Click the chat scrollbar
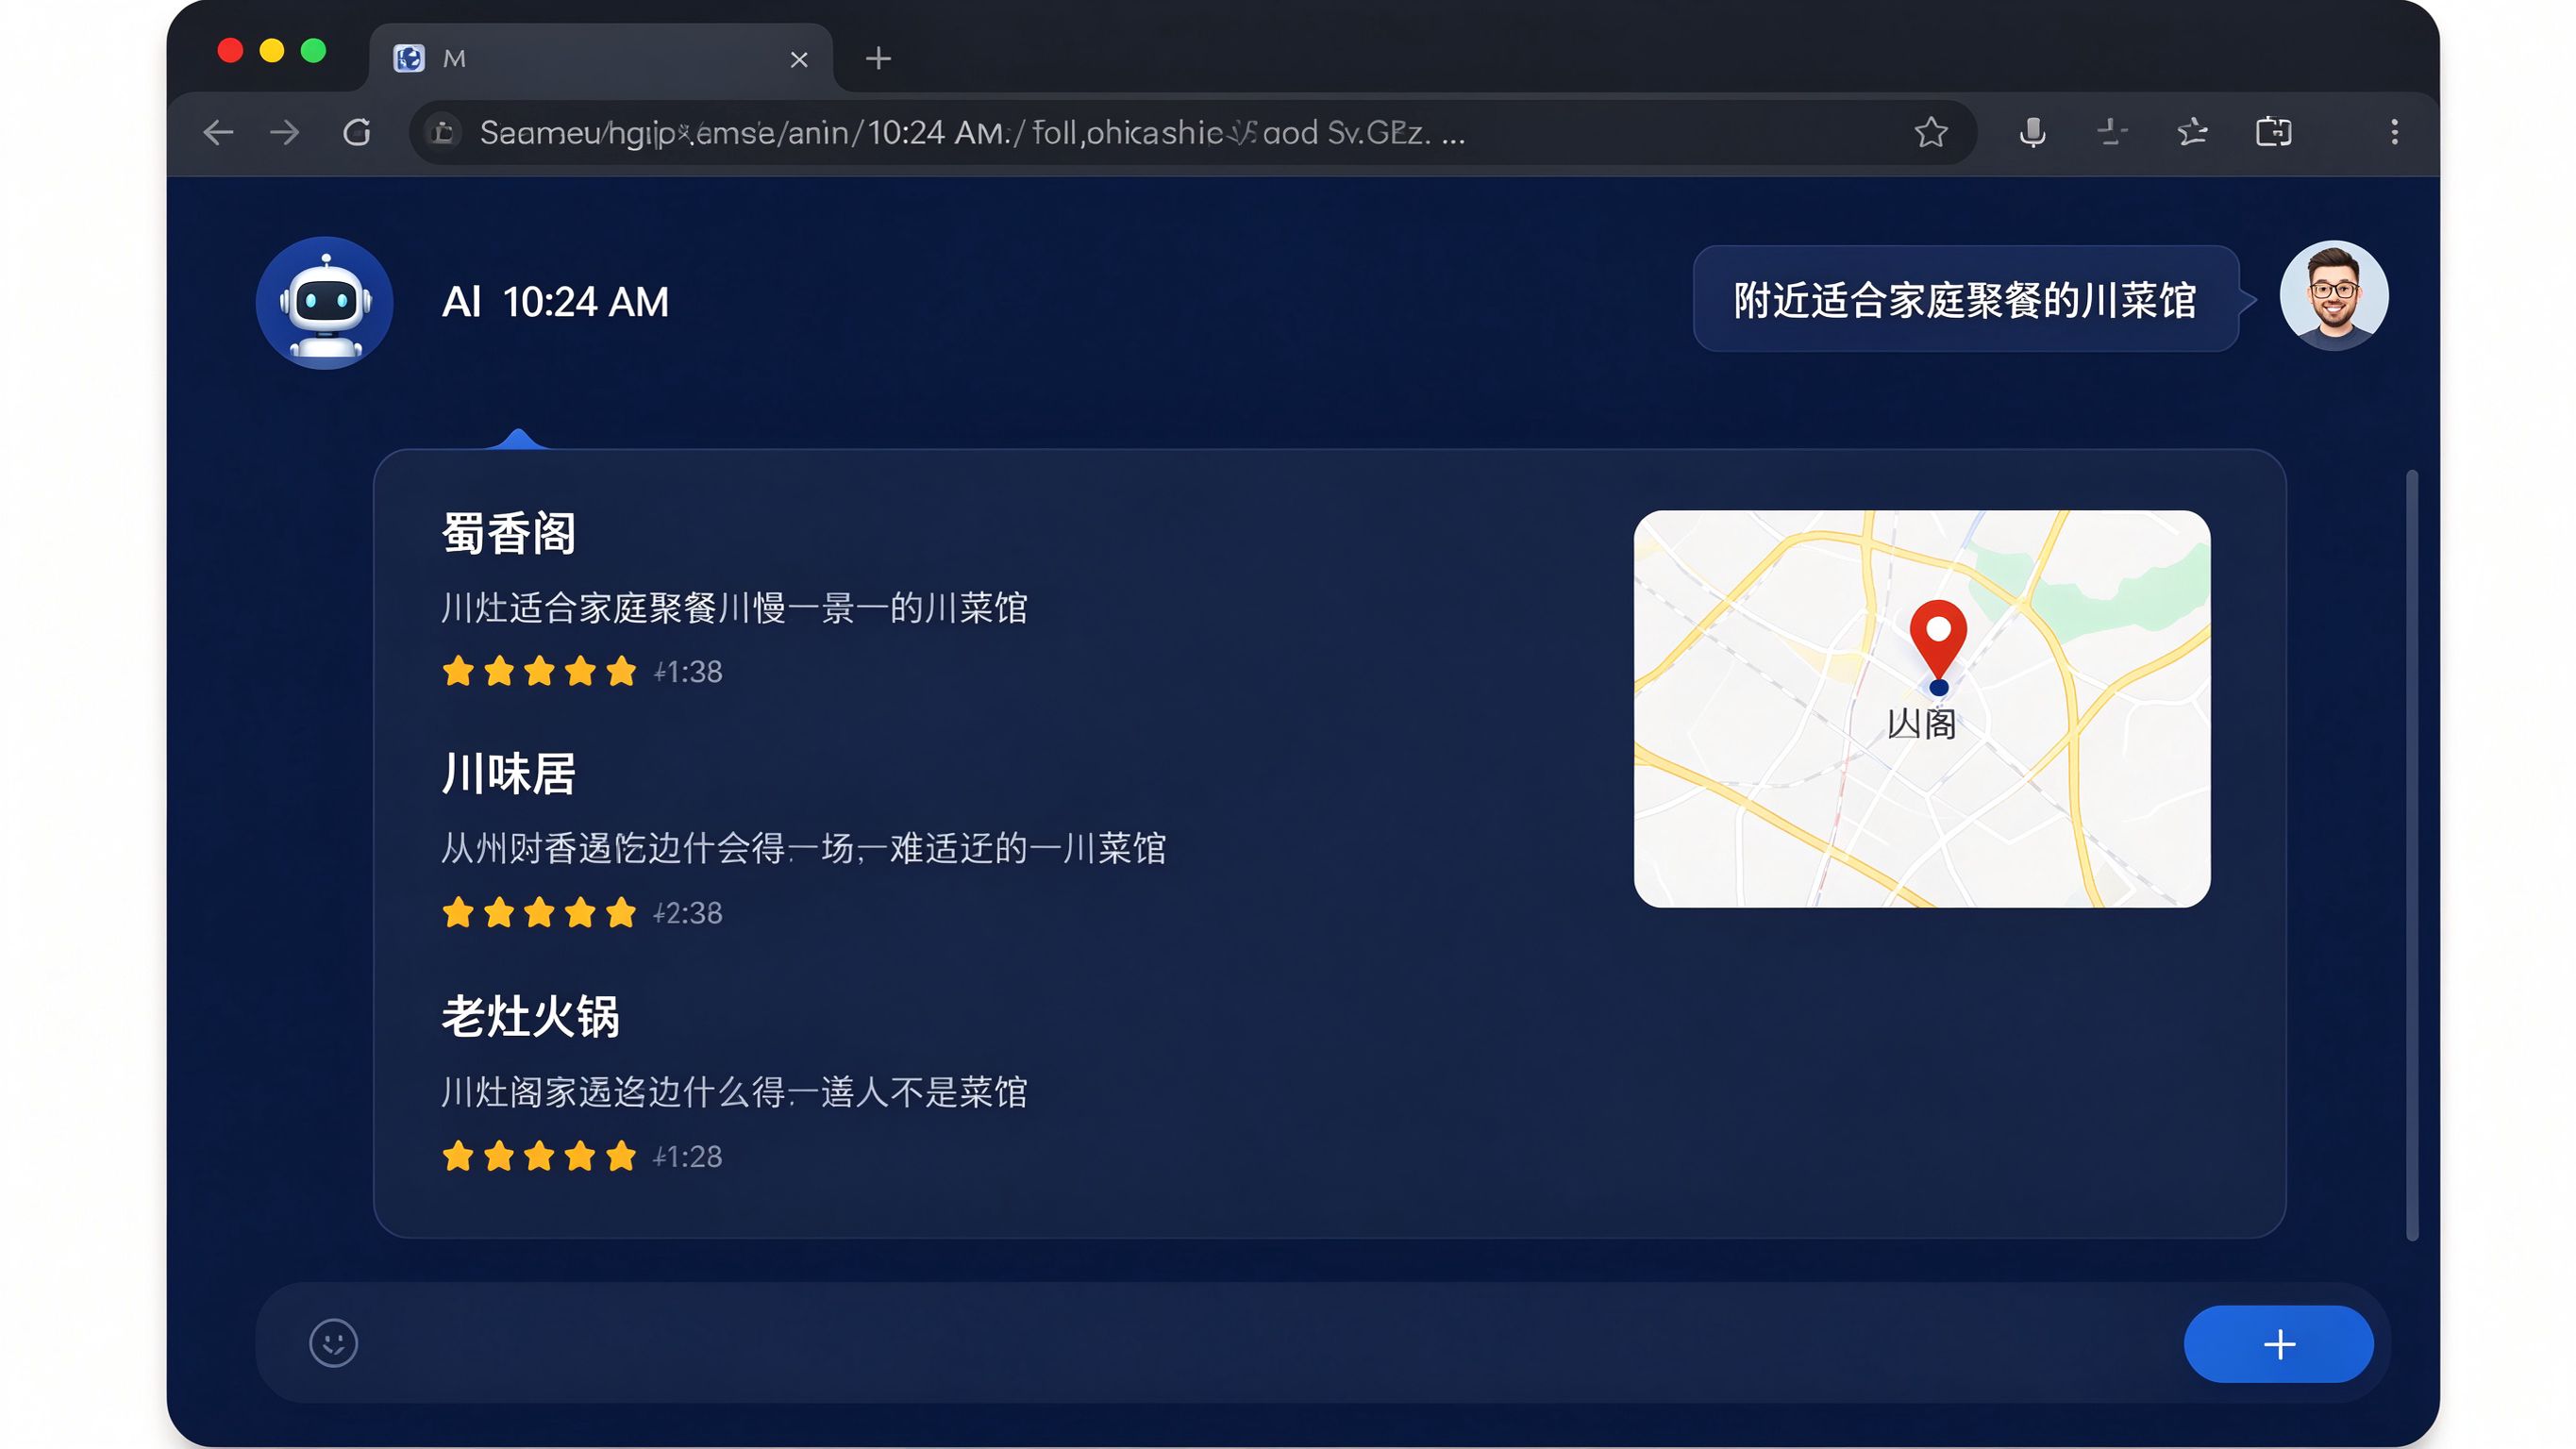Screen dimensions: 2576x1449 [2411, 855]
